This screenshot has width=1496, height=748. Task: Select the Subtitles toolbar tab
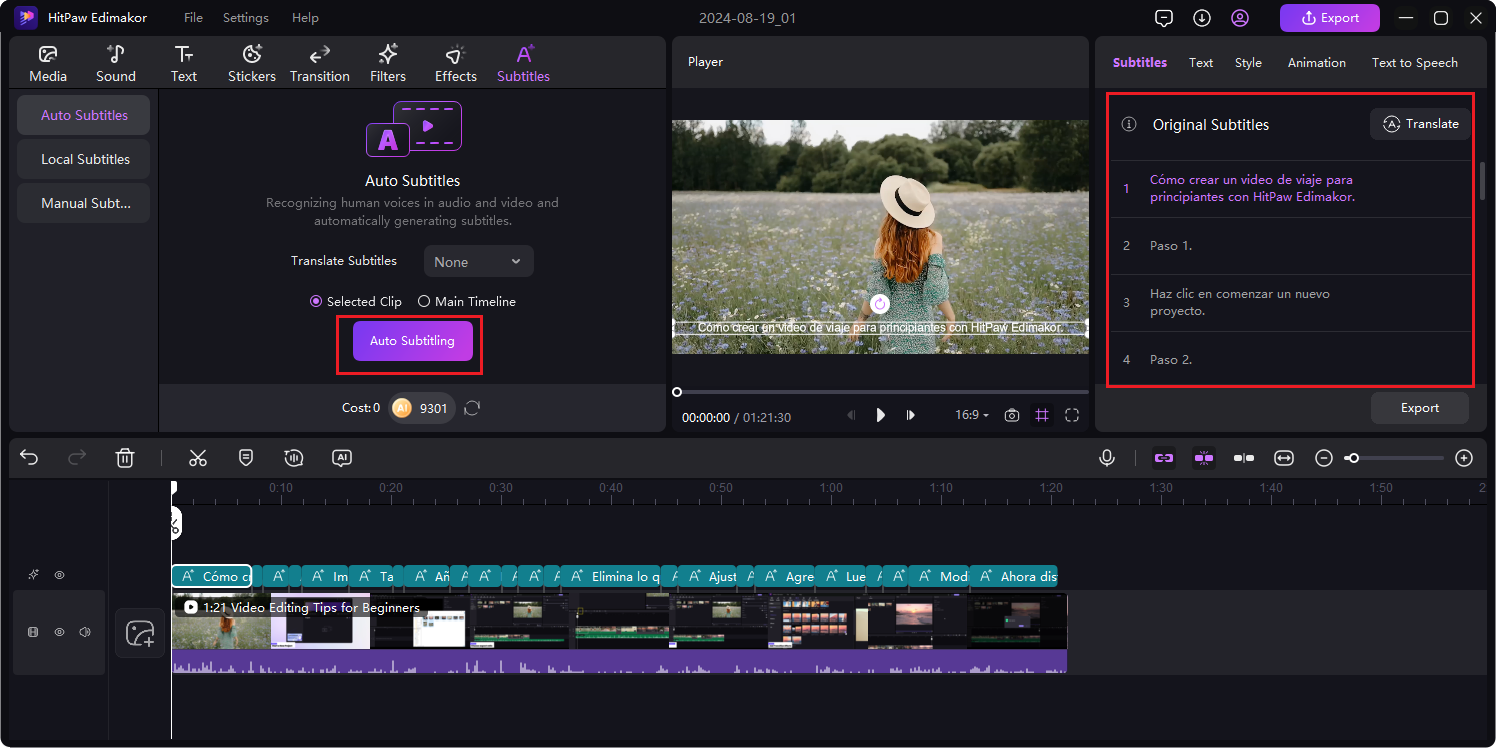coord(523,64)
